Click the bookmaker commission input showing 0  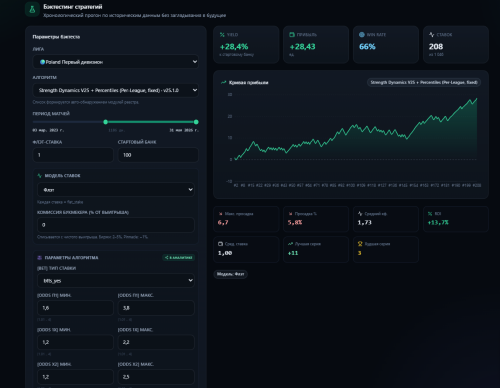[x=116, y=225]
